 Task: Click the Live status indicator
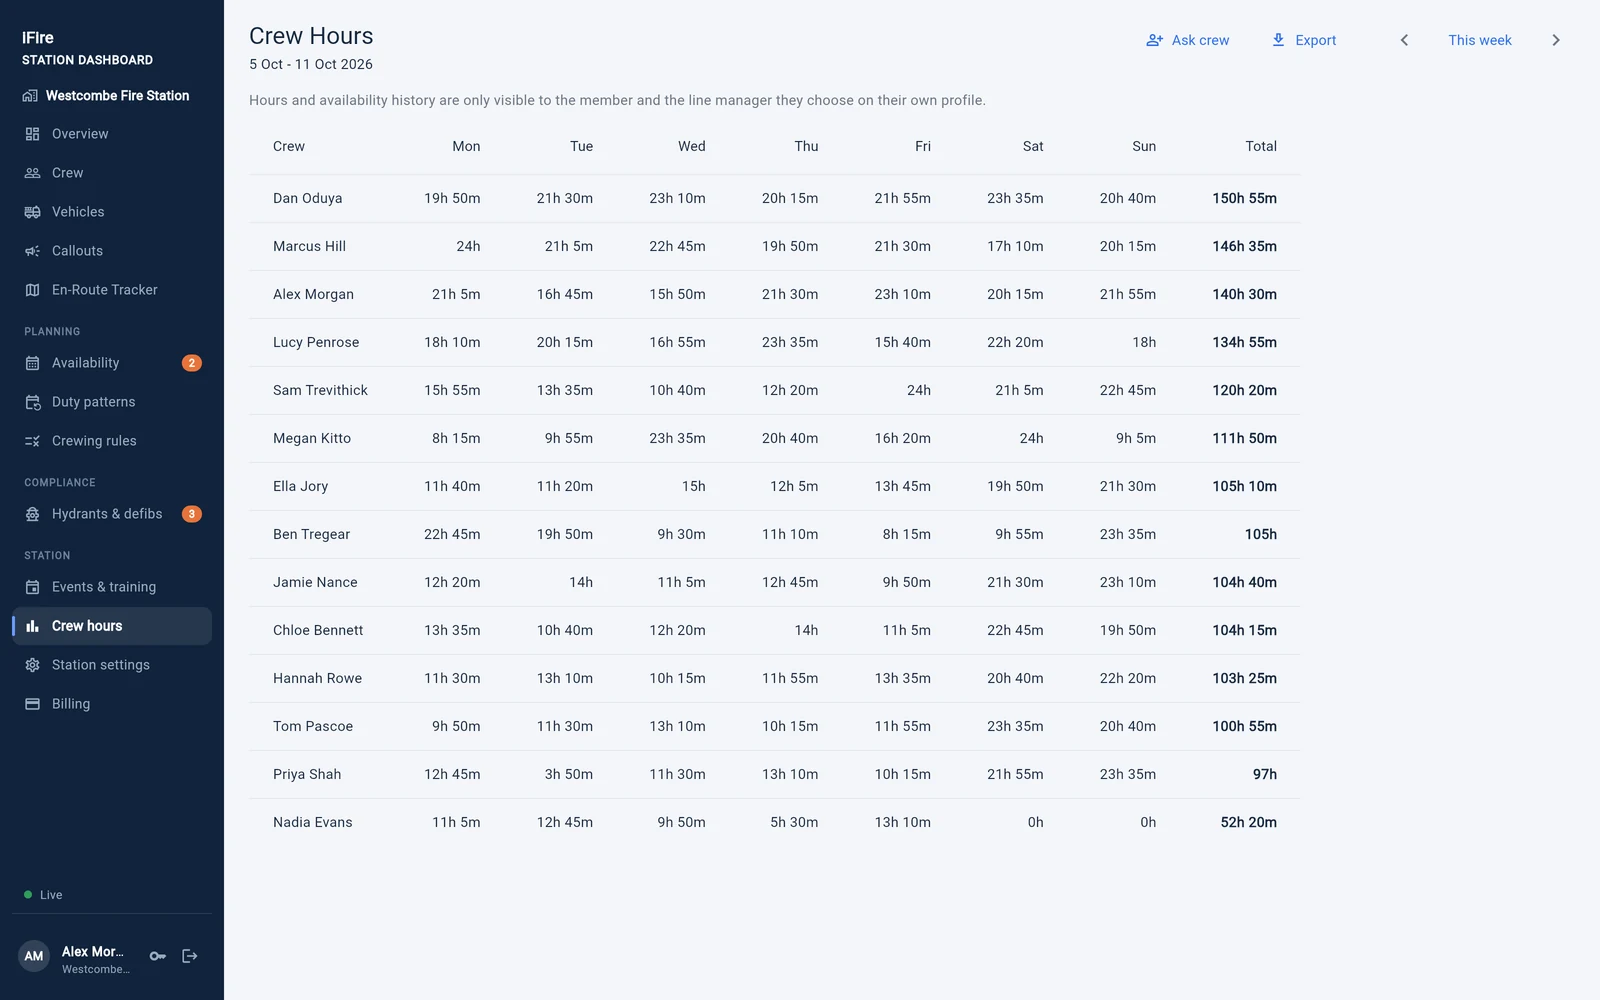pos(43,895)
